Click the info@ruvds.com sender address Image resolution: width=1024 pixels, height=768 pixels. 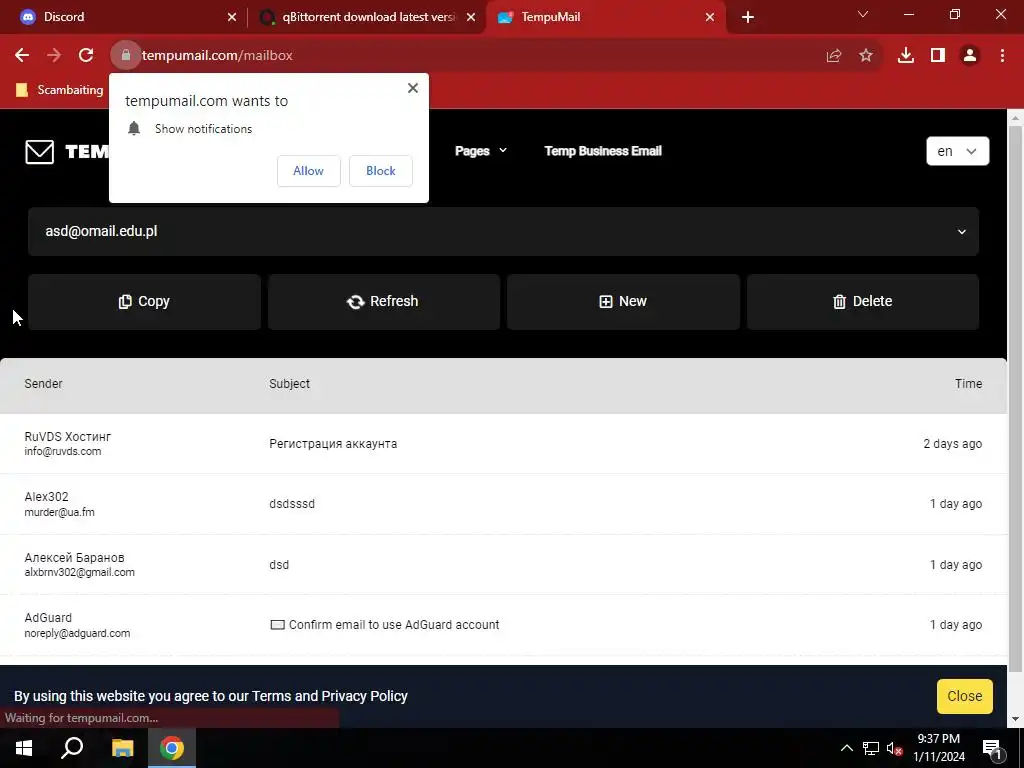tap(63, 451)
